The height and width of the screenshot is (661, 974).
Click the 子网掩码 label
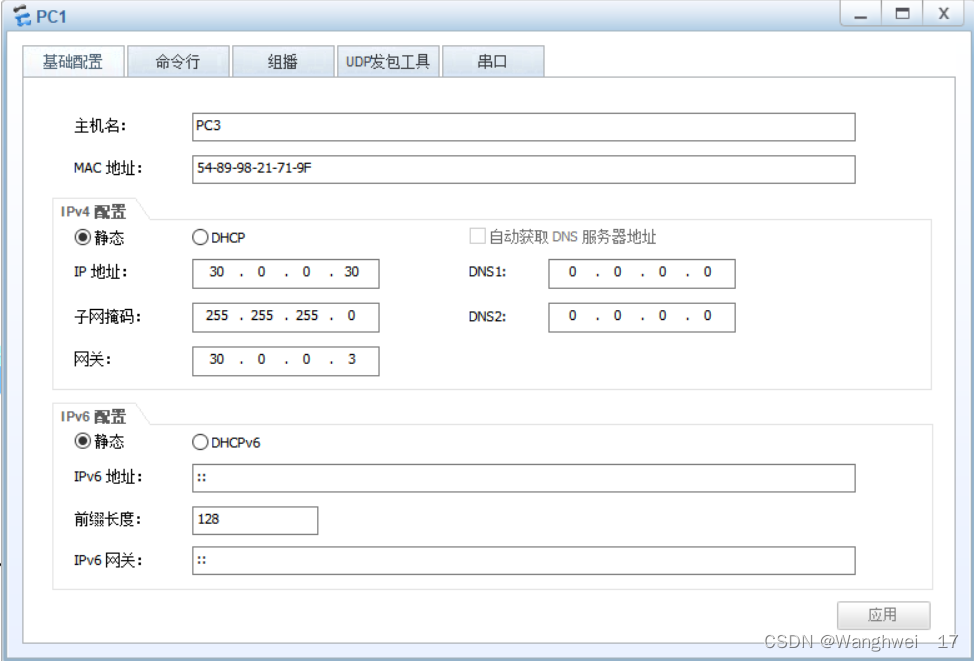pos(108,317)
